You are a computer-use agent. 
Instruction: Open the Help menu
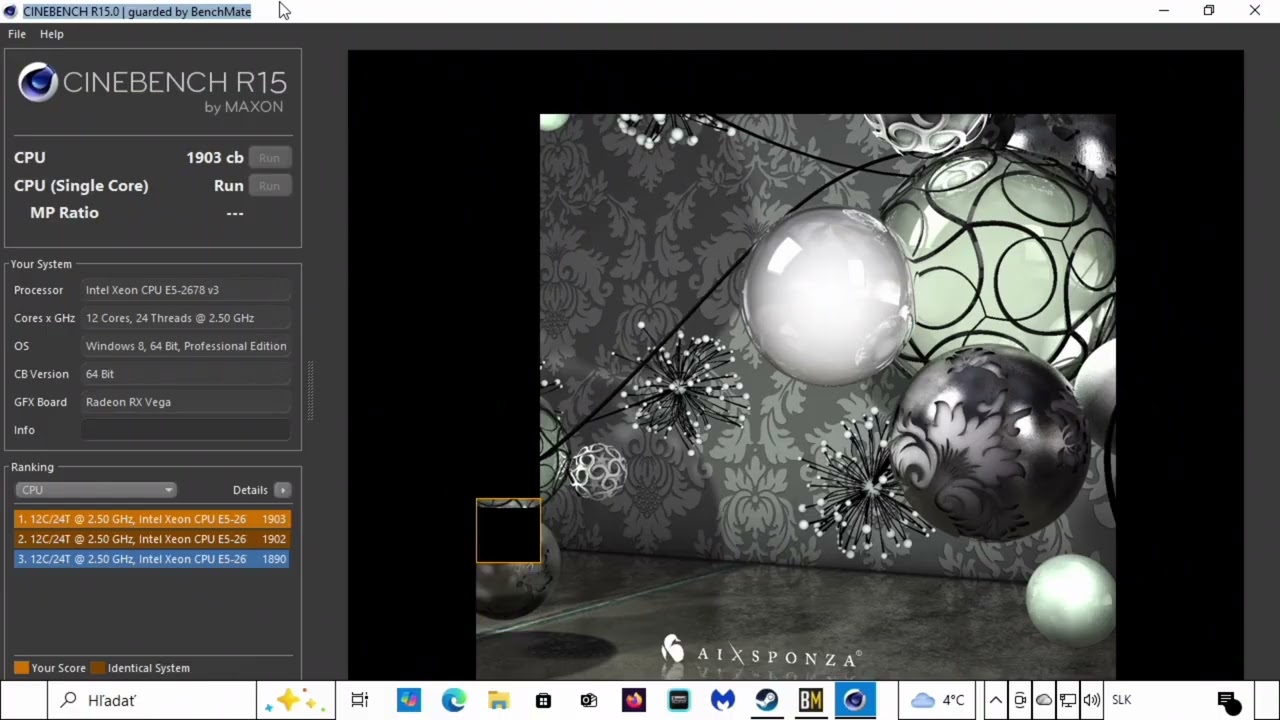(x=52, y=34)
